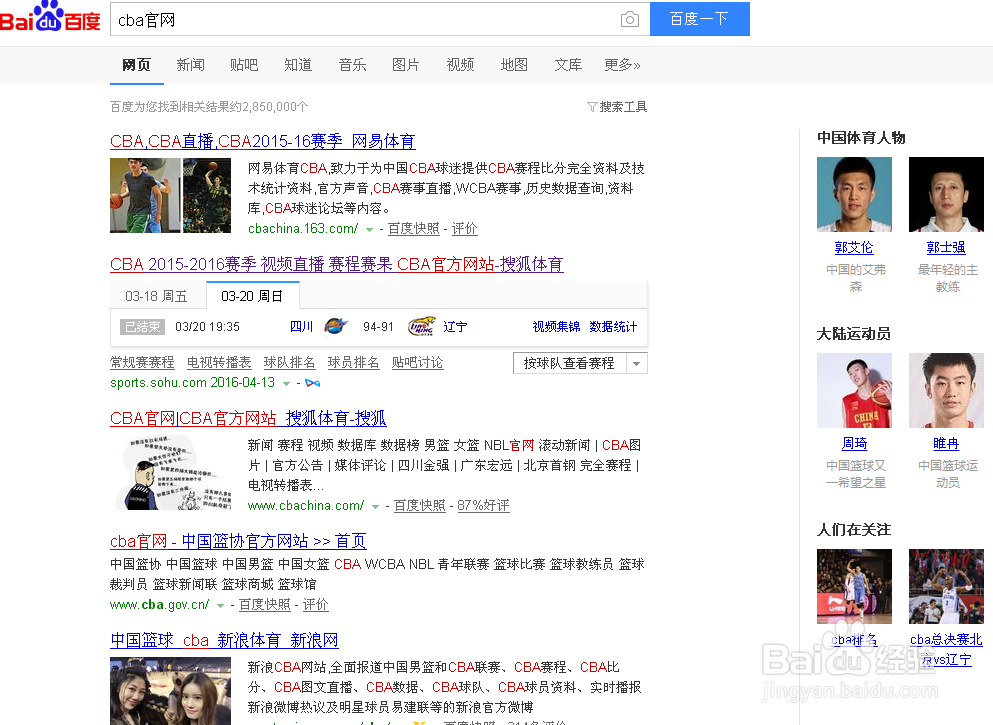Click 睢冉 portrait photo
Screen dimensions: 993x725
946,390
